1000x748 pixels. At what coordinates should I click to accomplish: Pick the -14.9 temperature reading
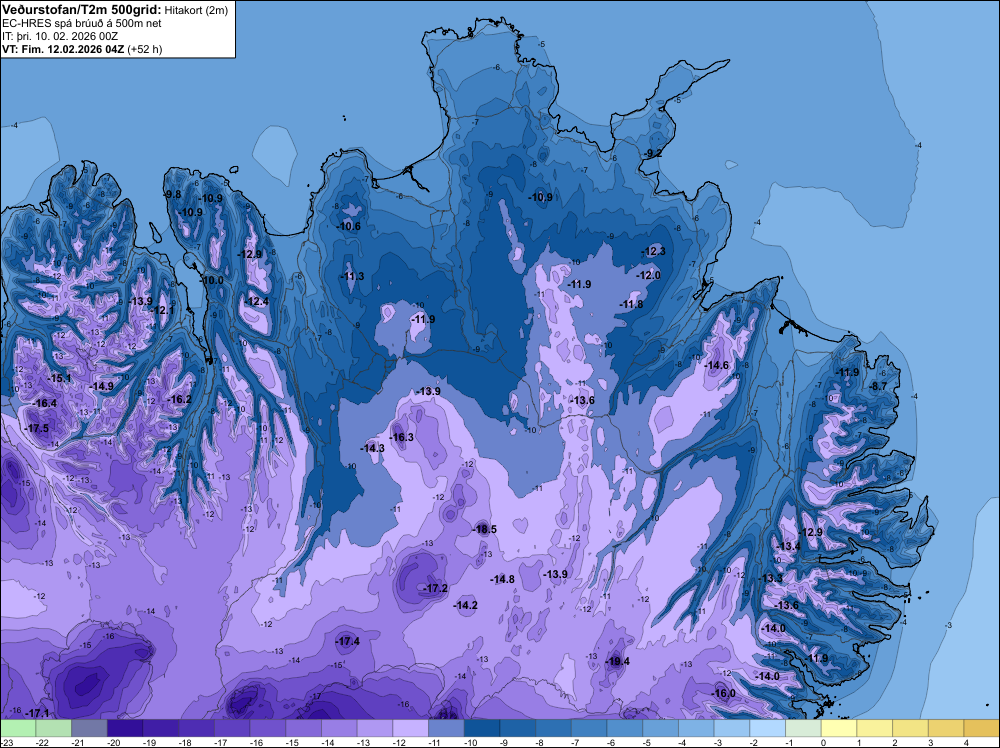(x=102, y=386)
